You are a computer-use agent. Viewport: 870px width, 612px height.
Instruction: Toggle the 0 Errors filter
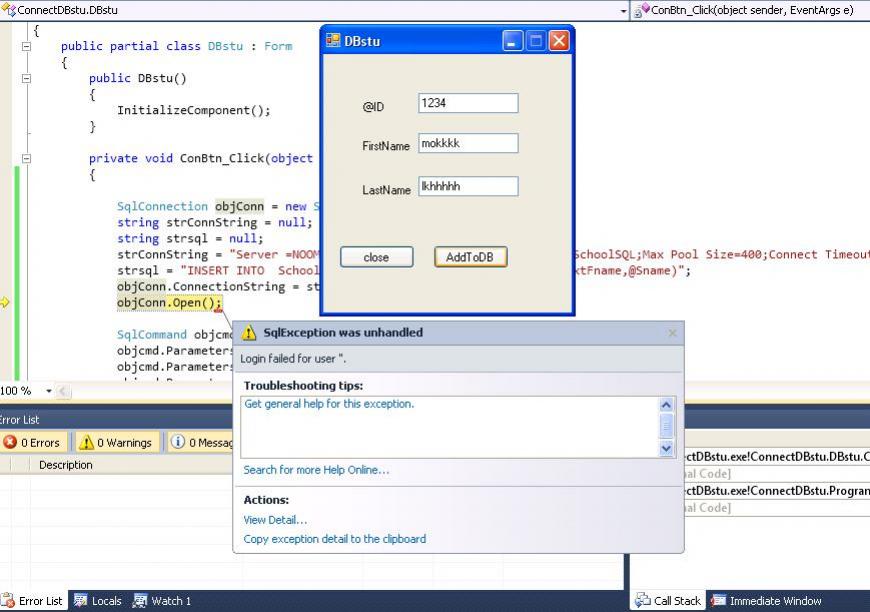click(33, 442)
